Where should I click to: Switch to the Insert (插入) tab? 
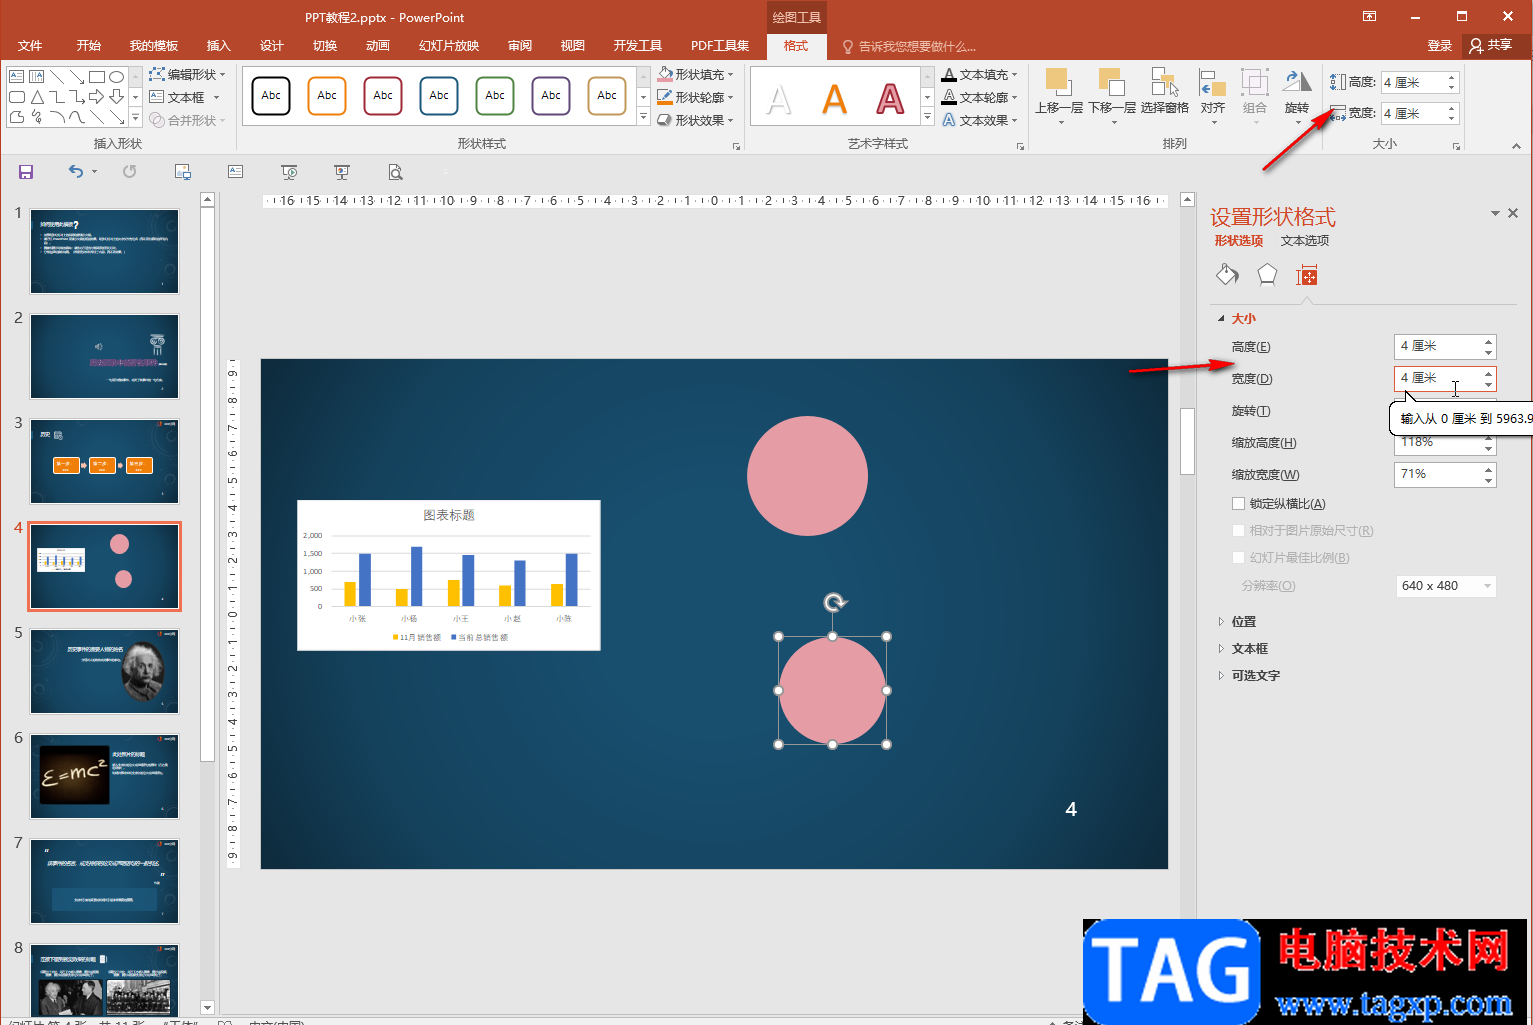(x=218, y=45)
